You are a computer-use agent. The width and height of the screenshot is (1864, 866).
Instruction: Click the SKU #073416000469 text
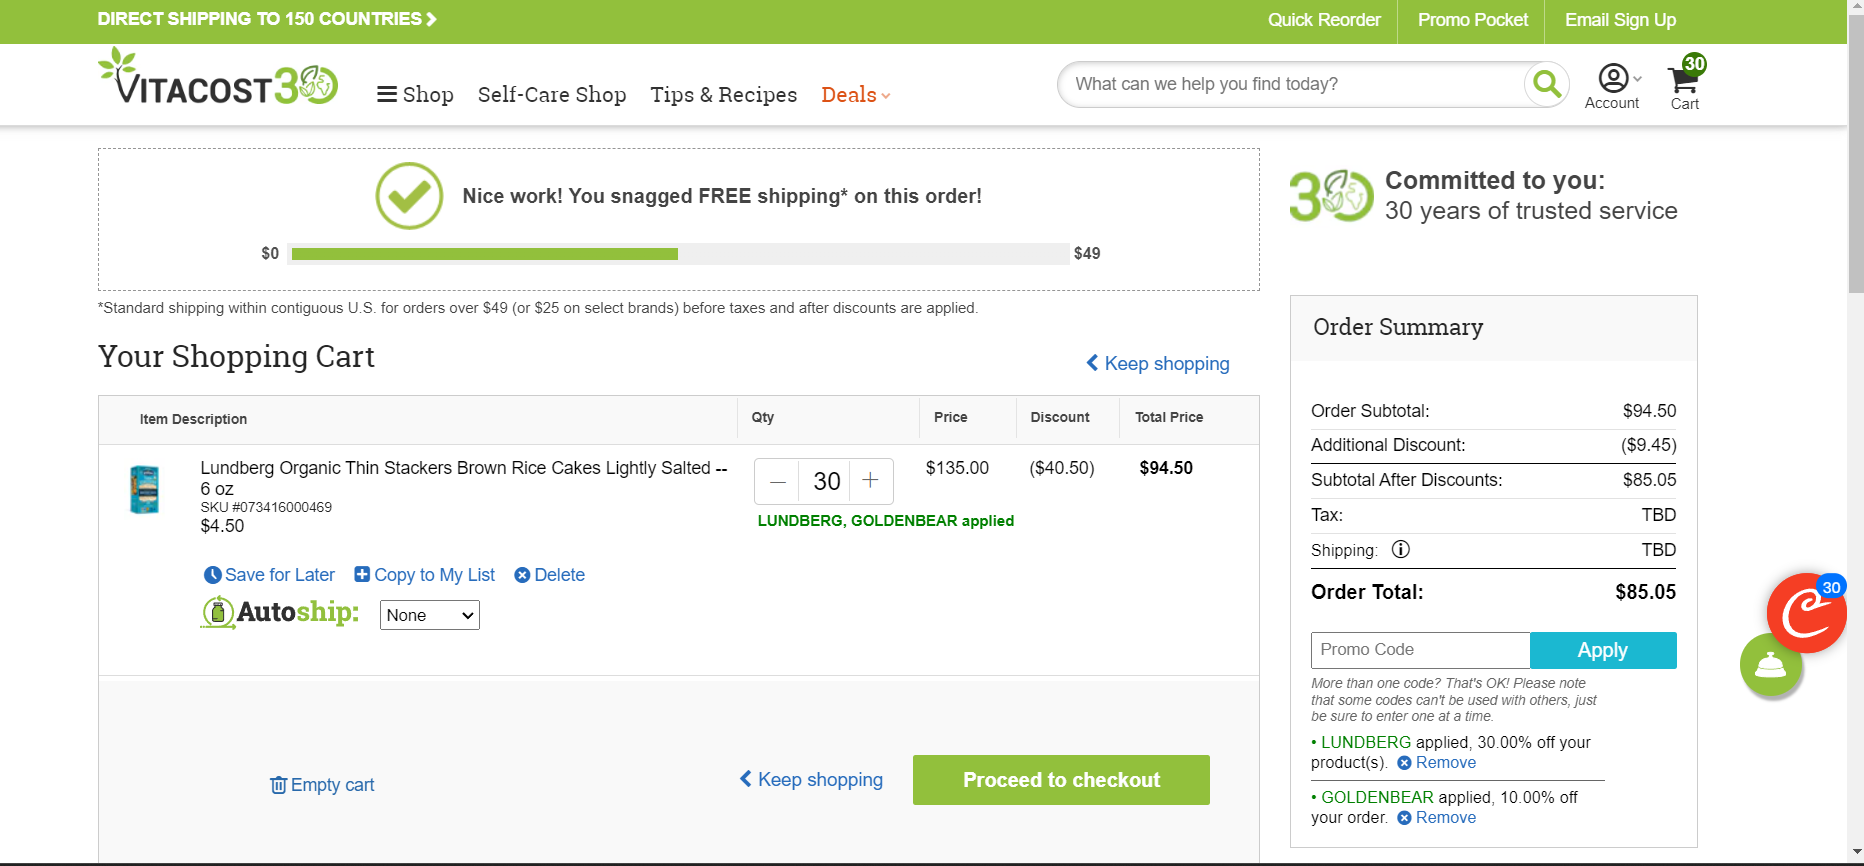[x=266, y=507]
